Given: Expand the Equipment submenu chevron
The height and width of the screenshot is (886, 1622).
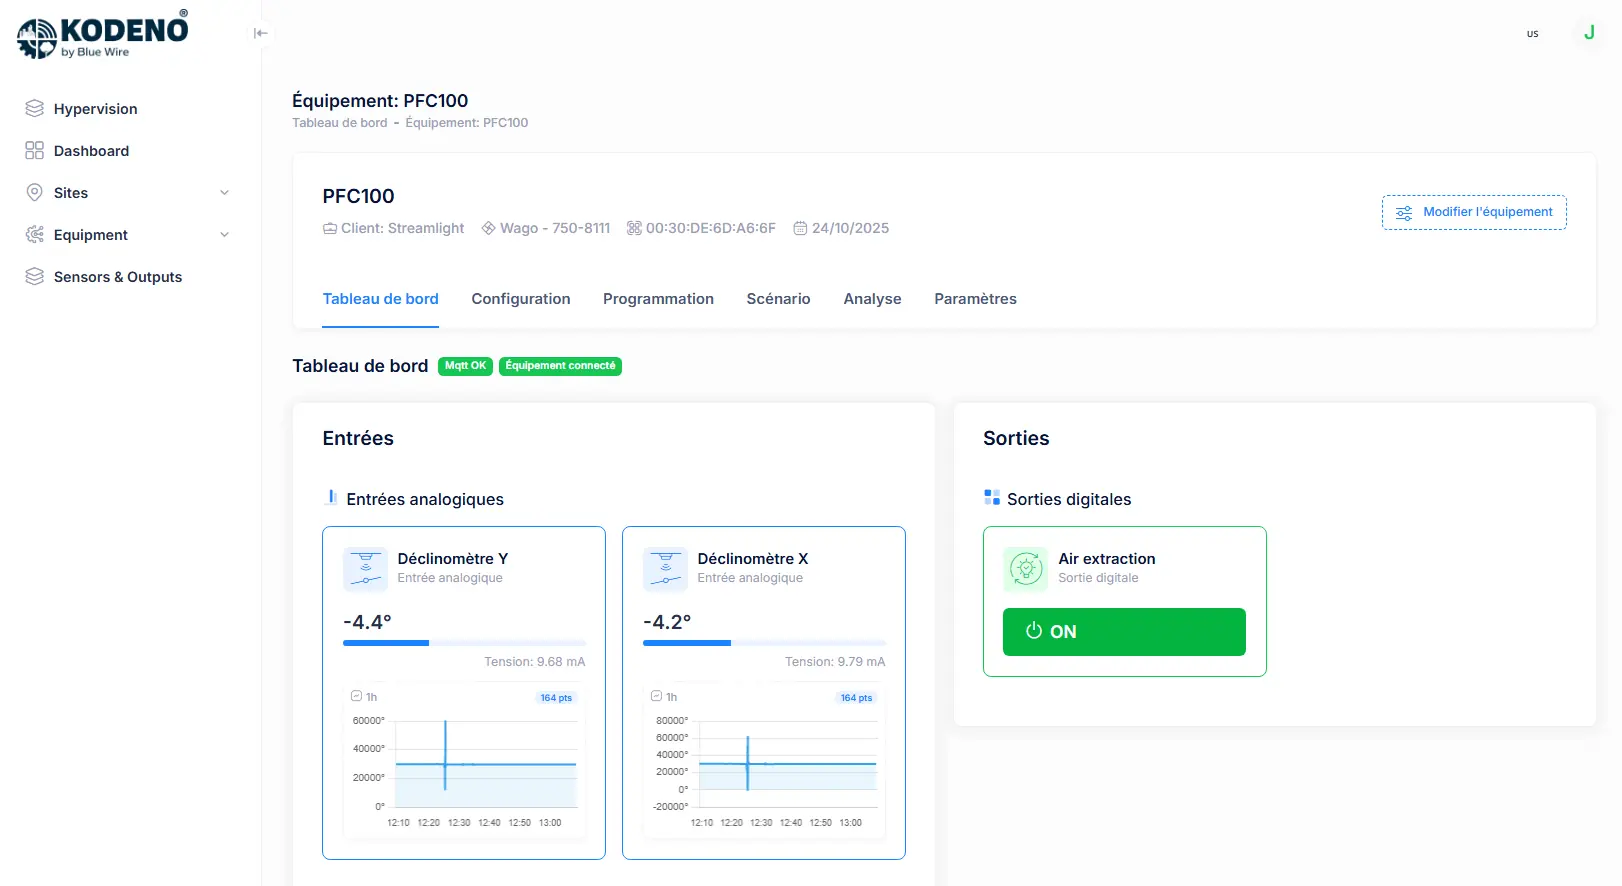Looking at the screenshot, I should pyautogui.click(x=224, y=235).
